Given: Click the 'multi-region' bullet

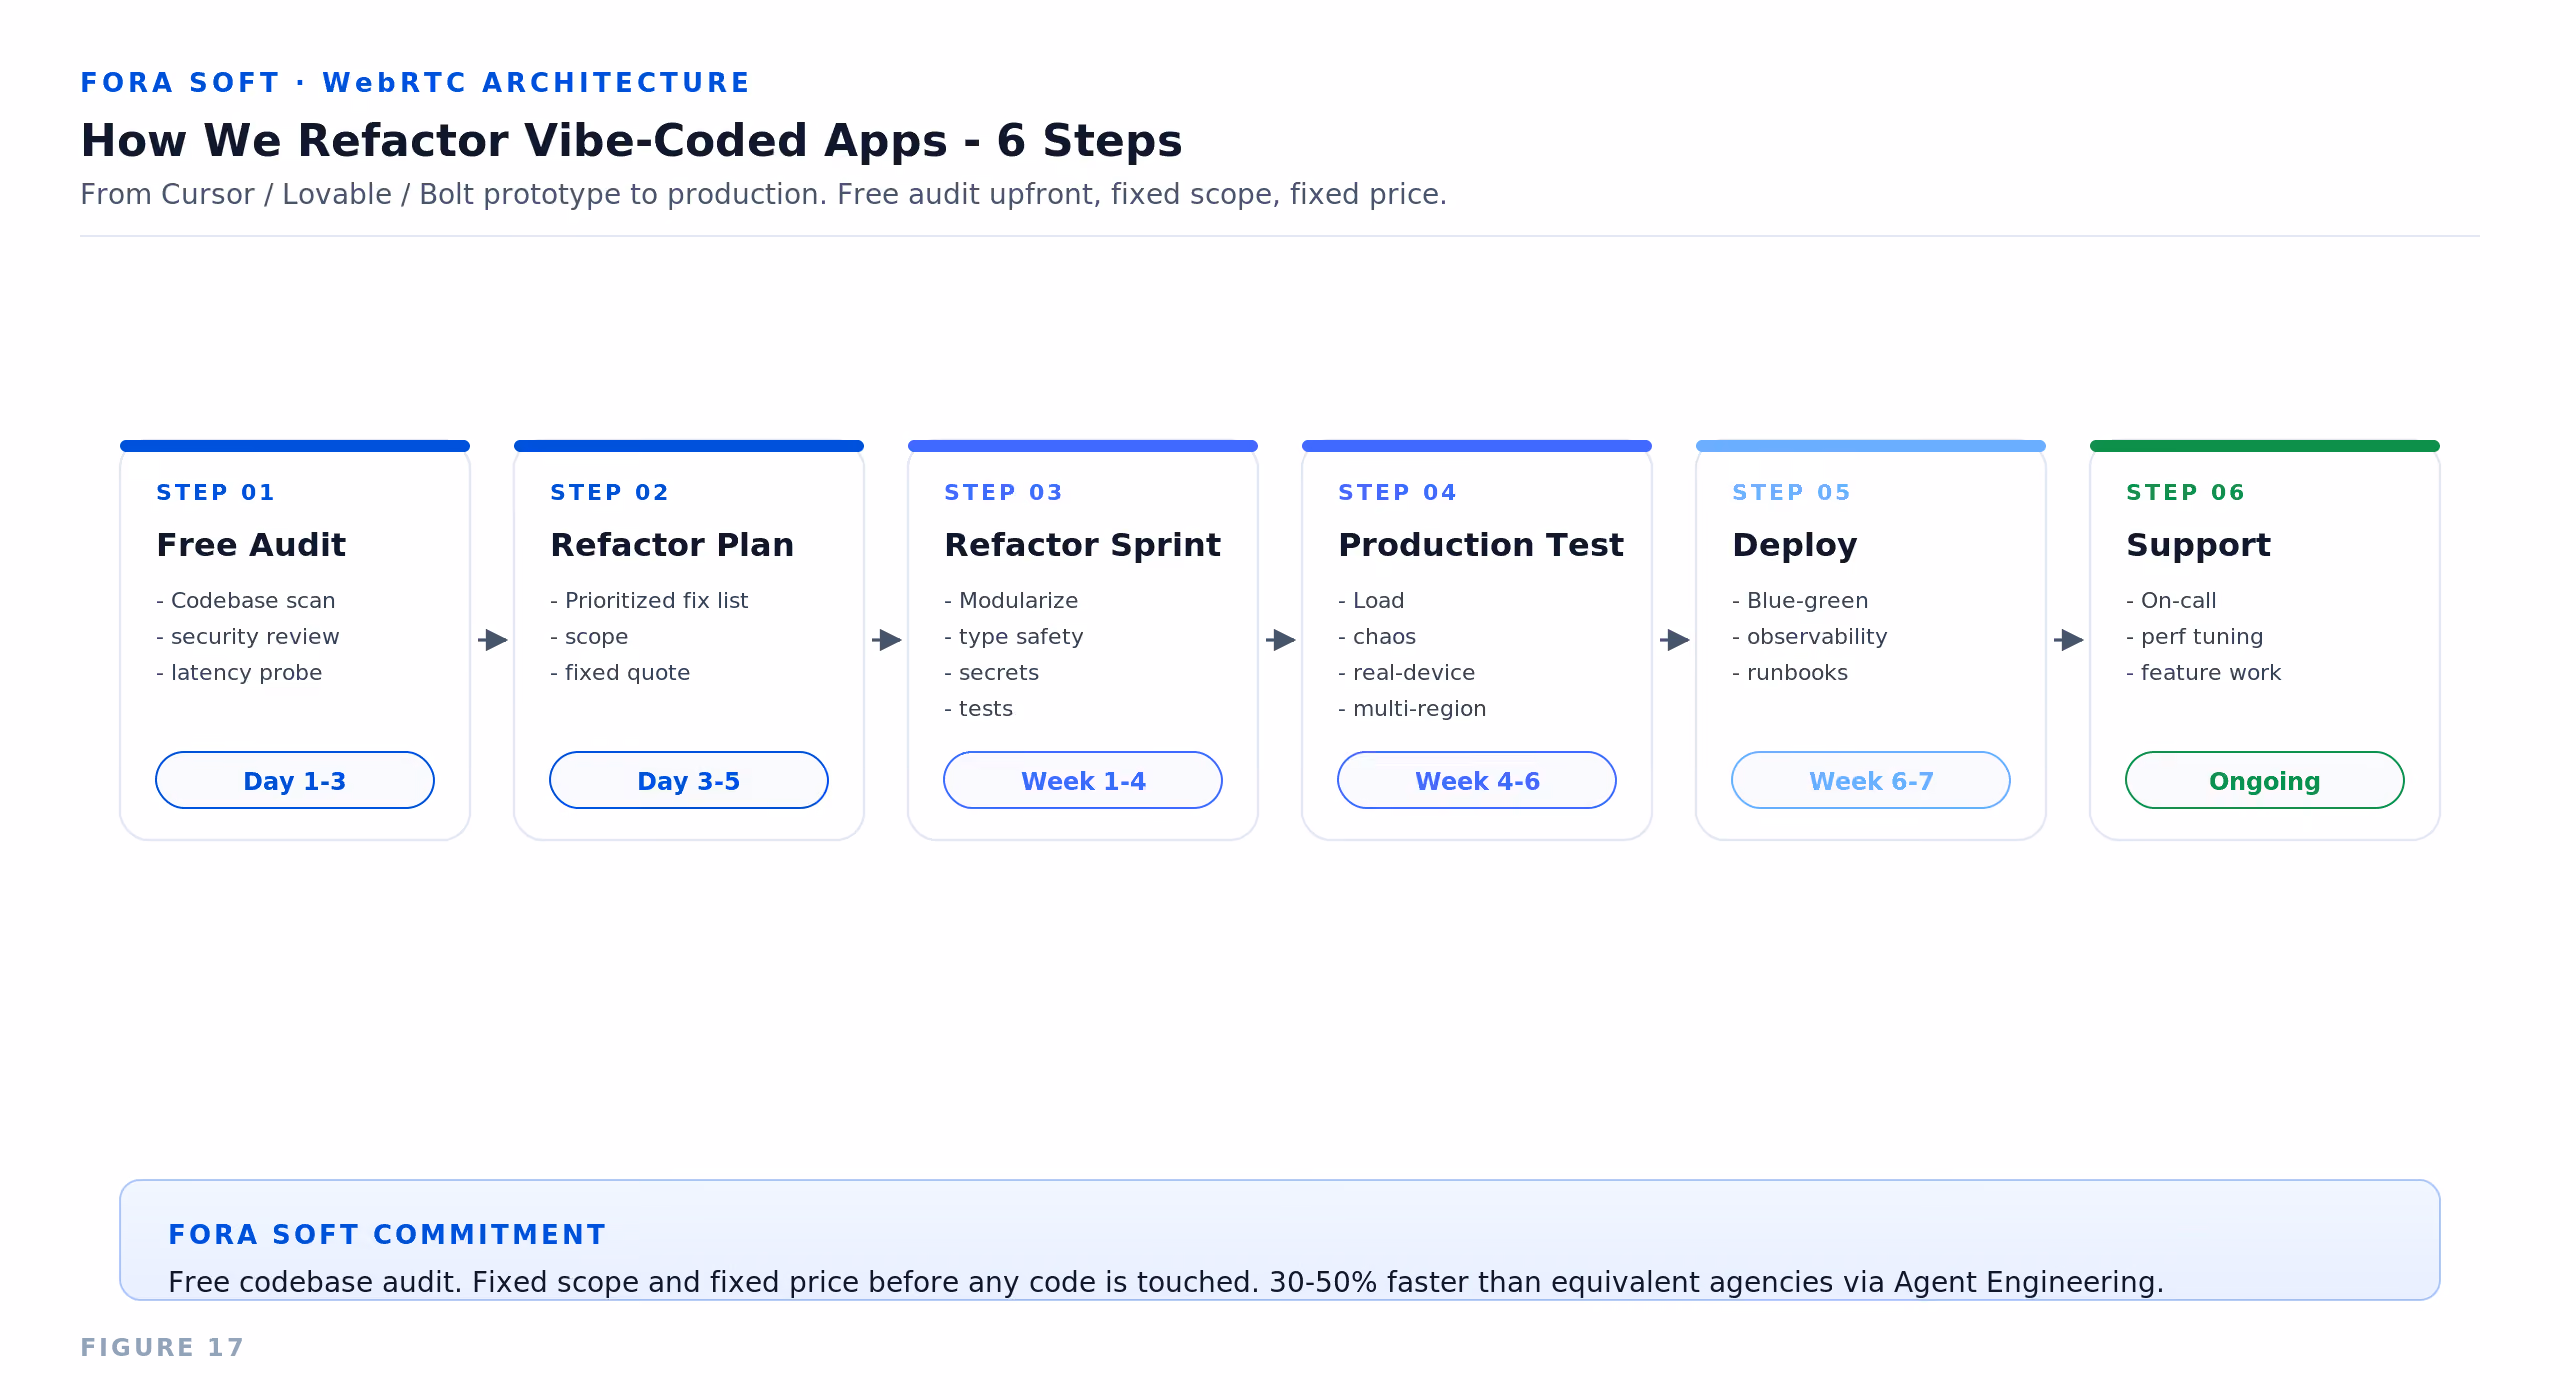Looking at the screenshot, I should tap(1412, 708).
